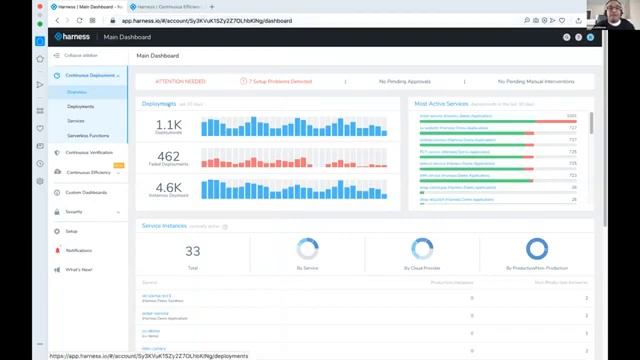Click the heart icon in browser sidebar

(x=40, y=128)
